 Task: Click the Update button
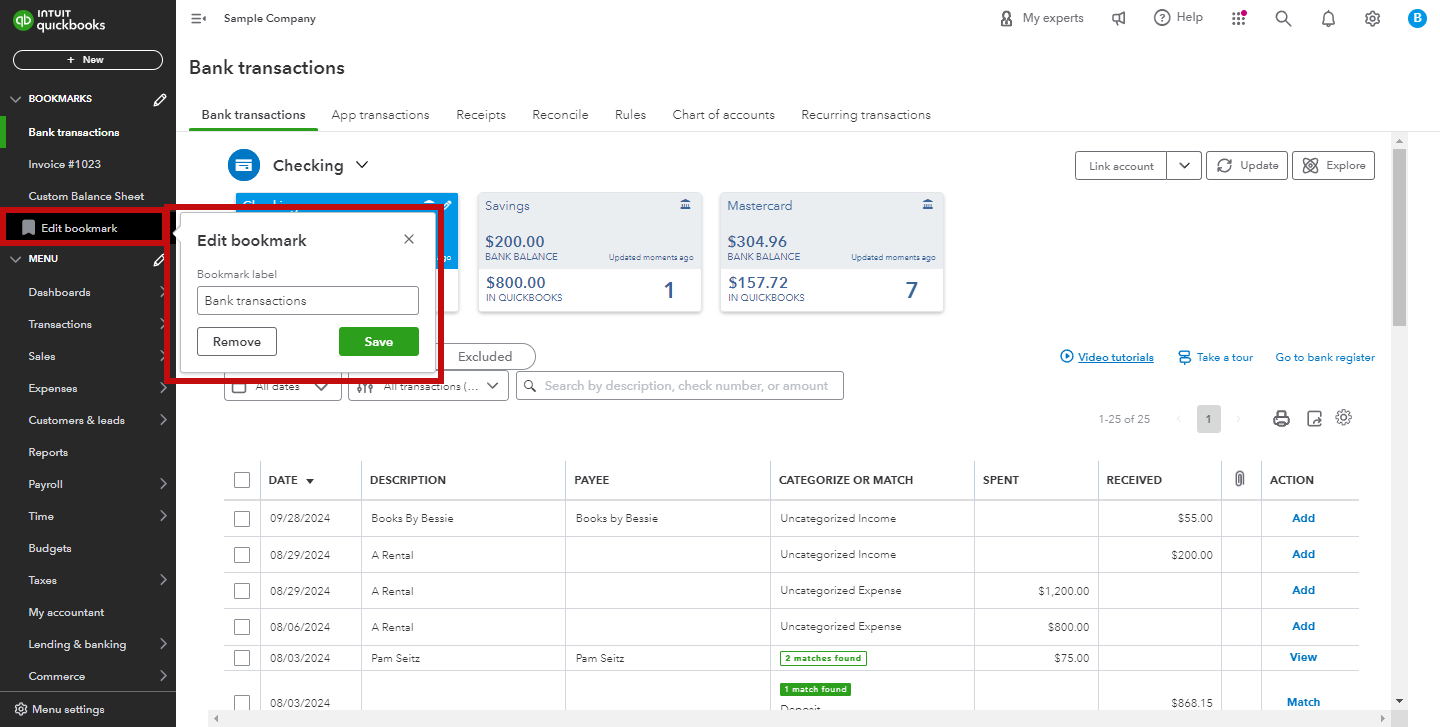(x=1247, y=166)
